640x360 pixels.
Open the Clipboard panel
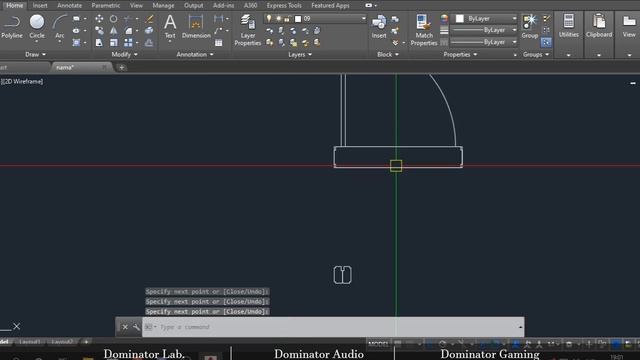[599, 27]
